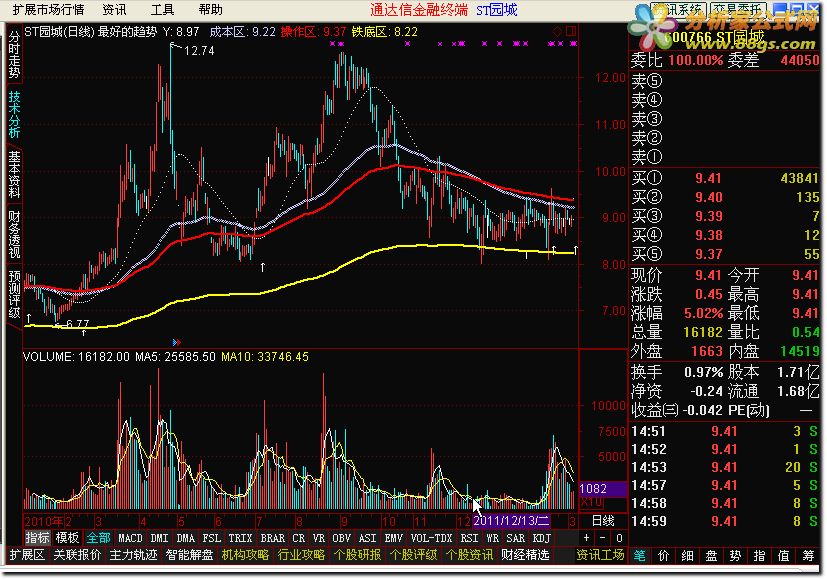Click the 14:59 trade tick row
The image size is (827, 579).
click(725, 521)
